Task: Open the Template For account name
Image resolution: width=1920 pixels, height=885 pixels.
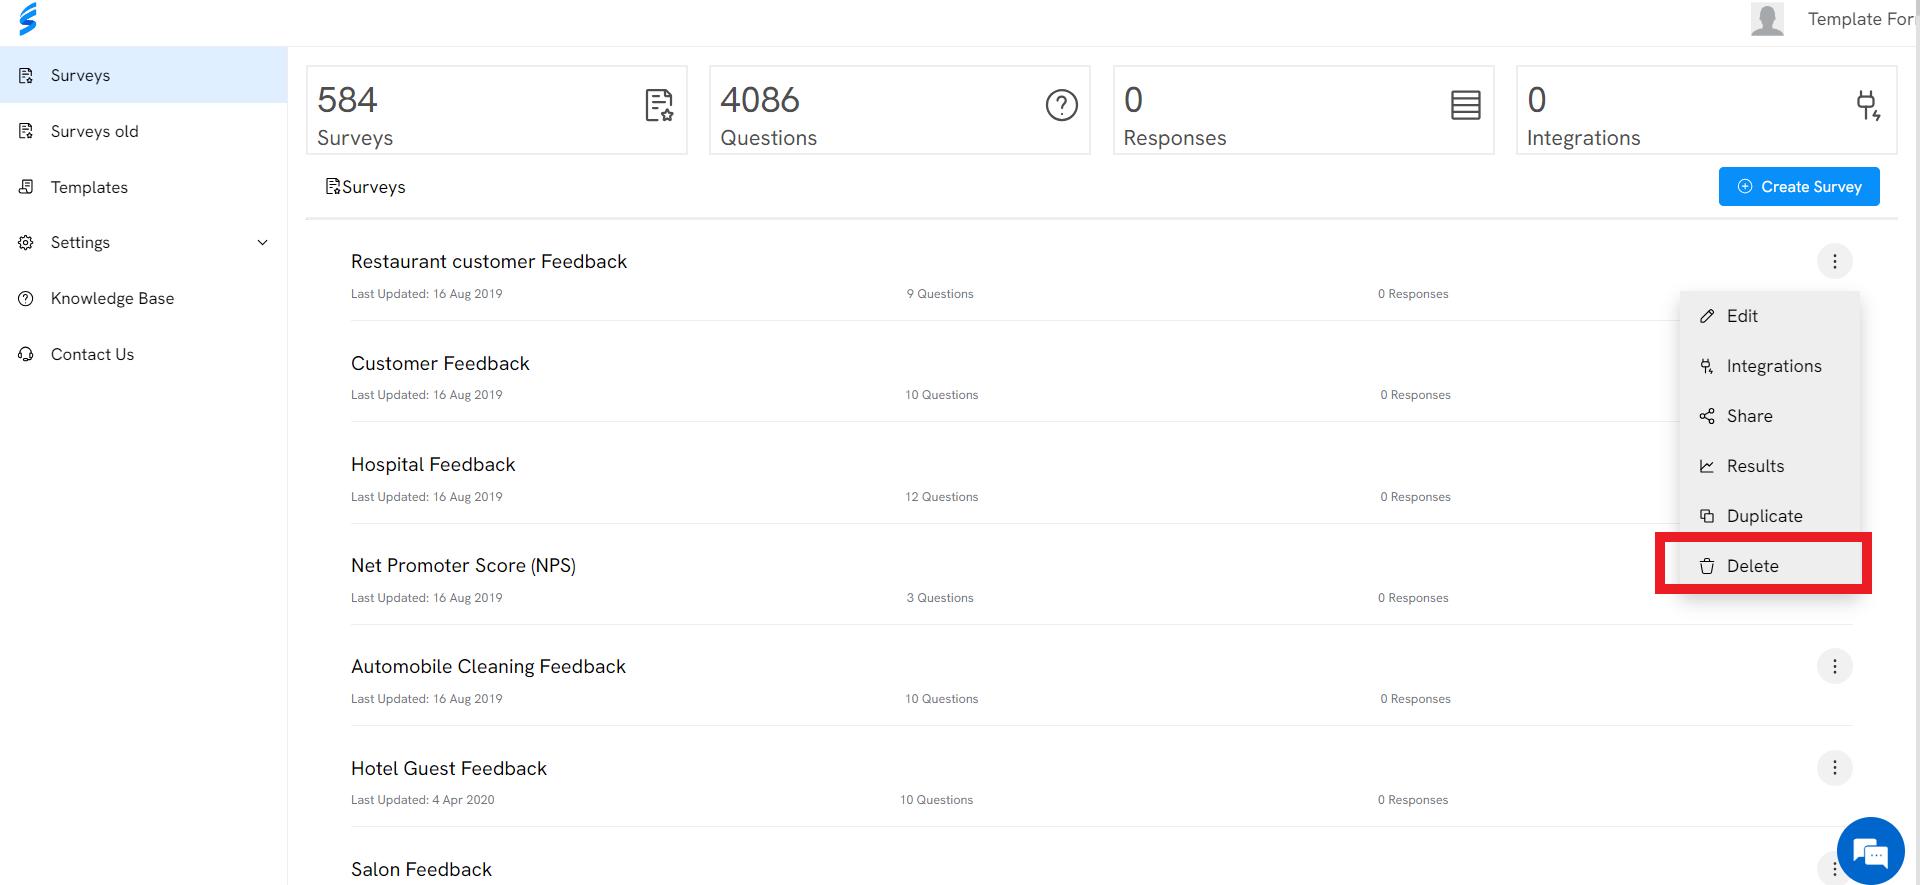Action: click(x=1860, y=19)
